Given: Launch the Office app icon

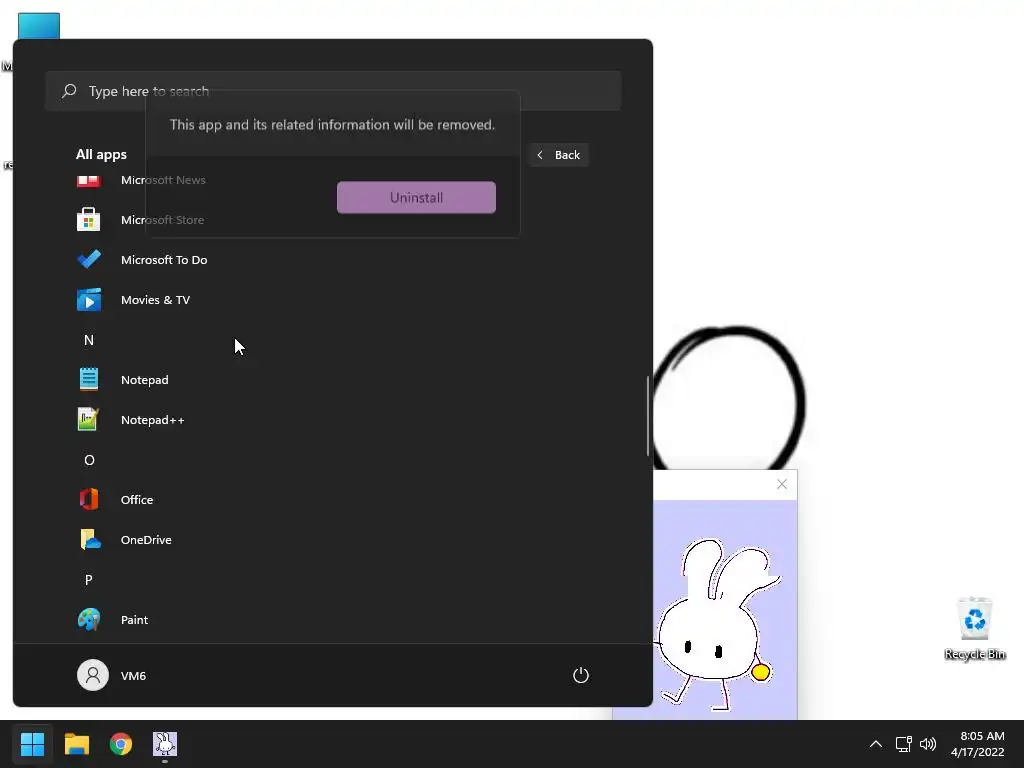Looking at the screenshot, I should (x=89, y=500).
